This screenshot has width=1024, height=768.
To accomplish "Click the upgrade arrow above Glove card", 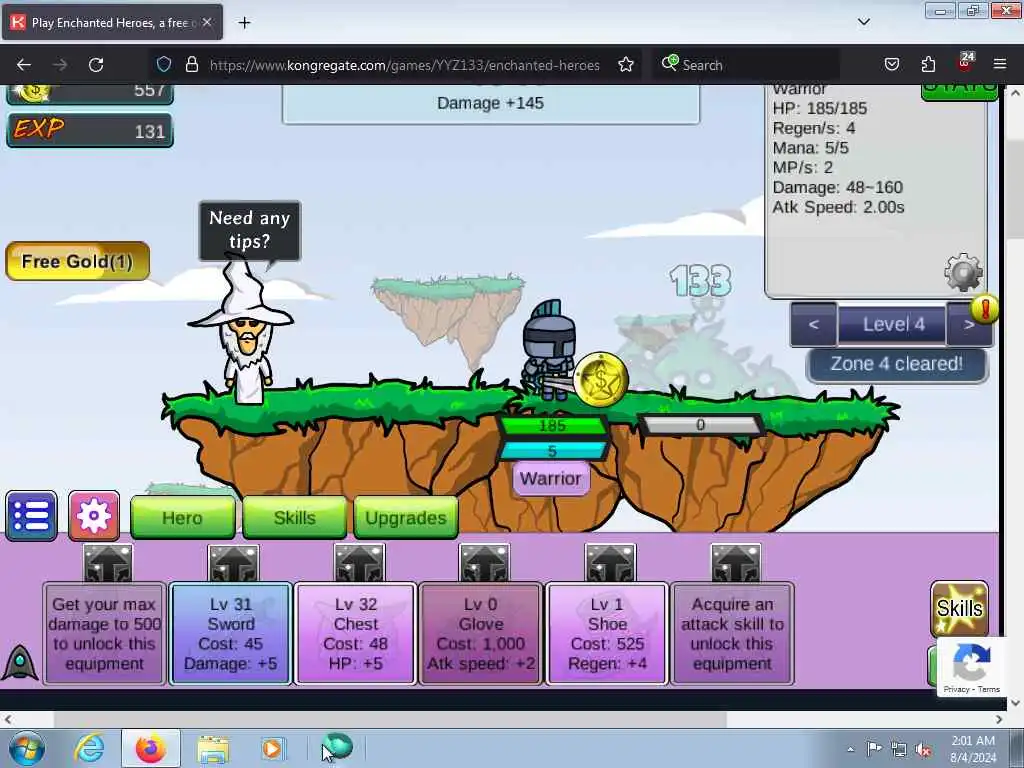I will point(484,563).
